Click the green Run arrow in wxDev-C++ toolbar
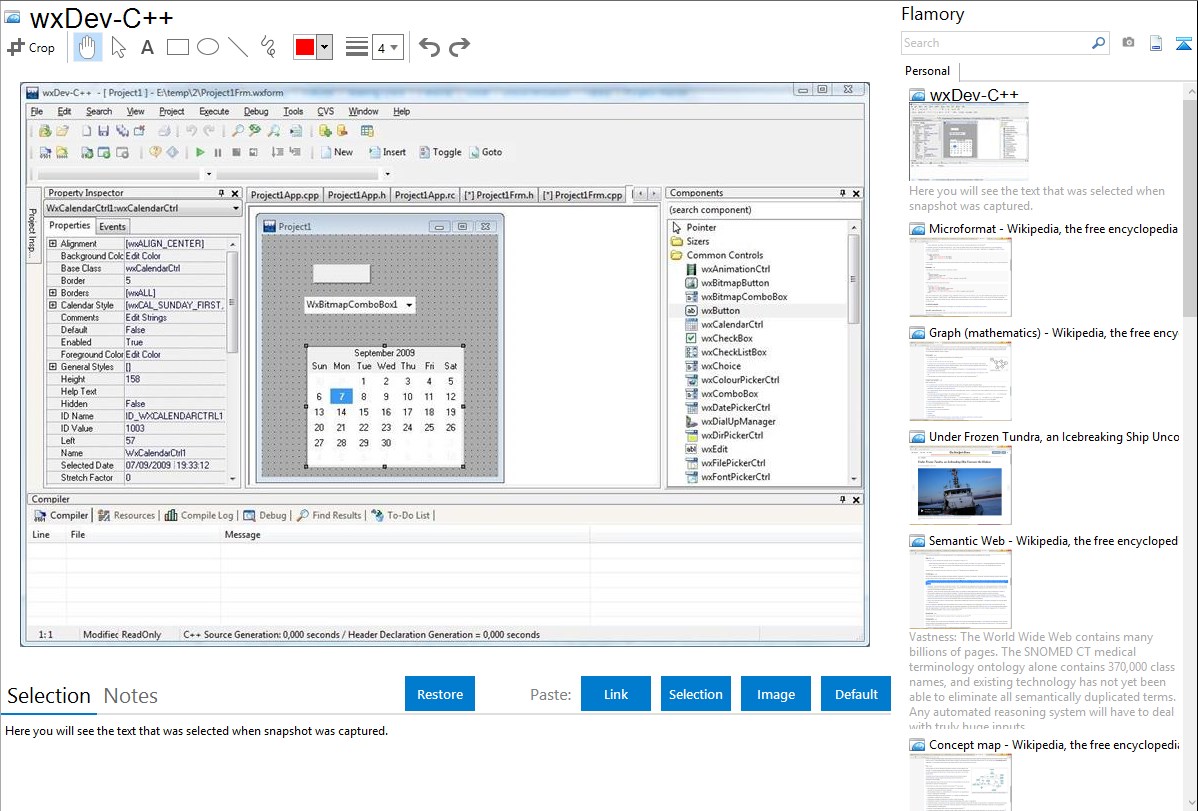Viewport: 1198px width, 811px height. [200, 152]
